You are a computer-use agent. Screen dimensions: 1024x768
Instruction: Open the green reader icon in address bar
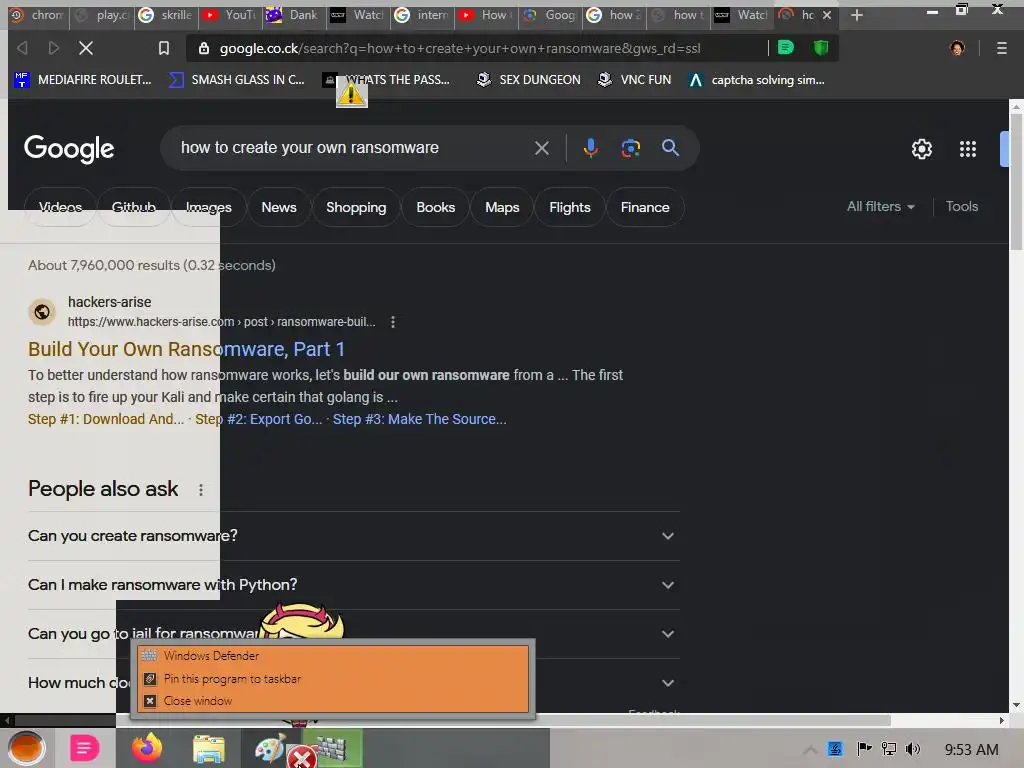(786, 48)
